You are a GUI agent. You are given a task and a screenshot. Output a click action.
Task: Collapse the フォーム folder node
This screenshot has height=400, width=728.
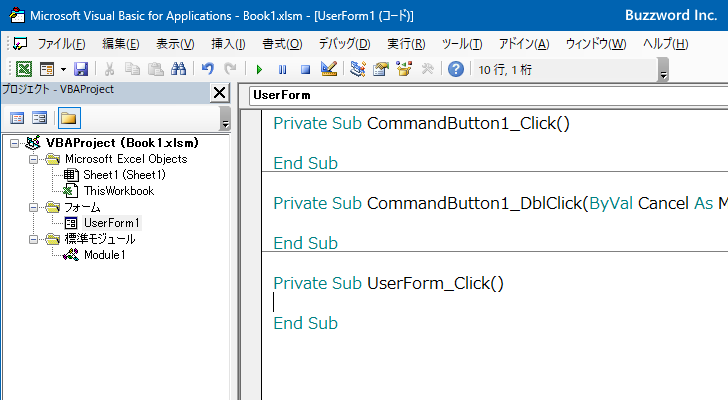(33, 207)
